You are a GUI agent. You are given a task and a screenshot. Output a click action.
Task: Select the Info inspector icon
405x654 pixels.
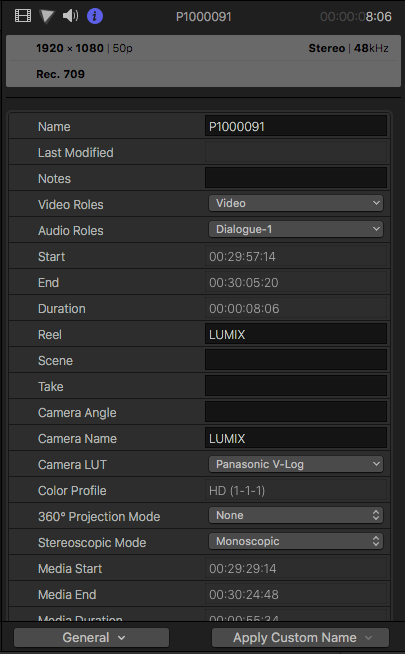[95, 16]
